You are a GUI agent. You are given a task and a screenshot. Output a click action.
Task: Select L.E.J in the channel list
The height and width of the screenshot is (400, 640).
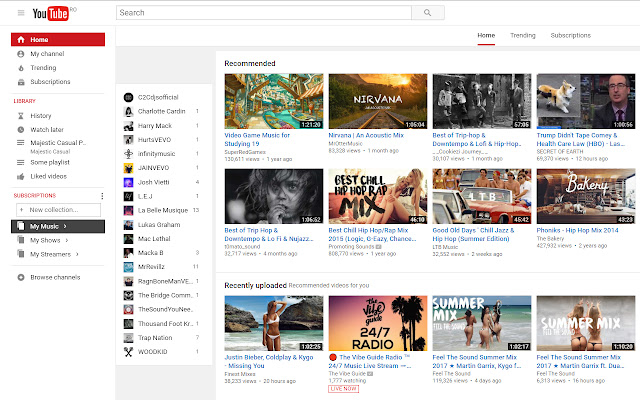(x=145, y=196)
